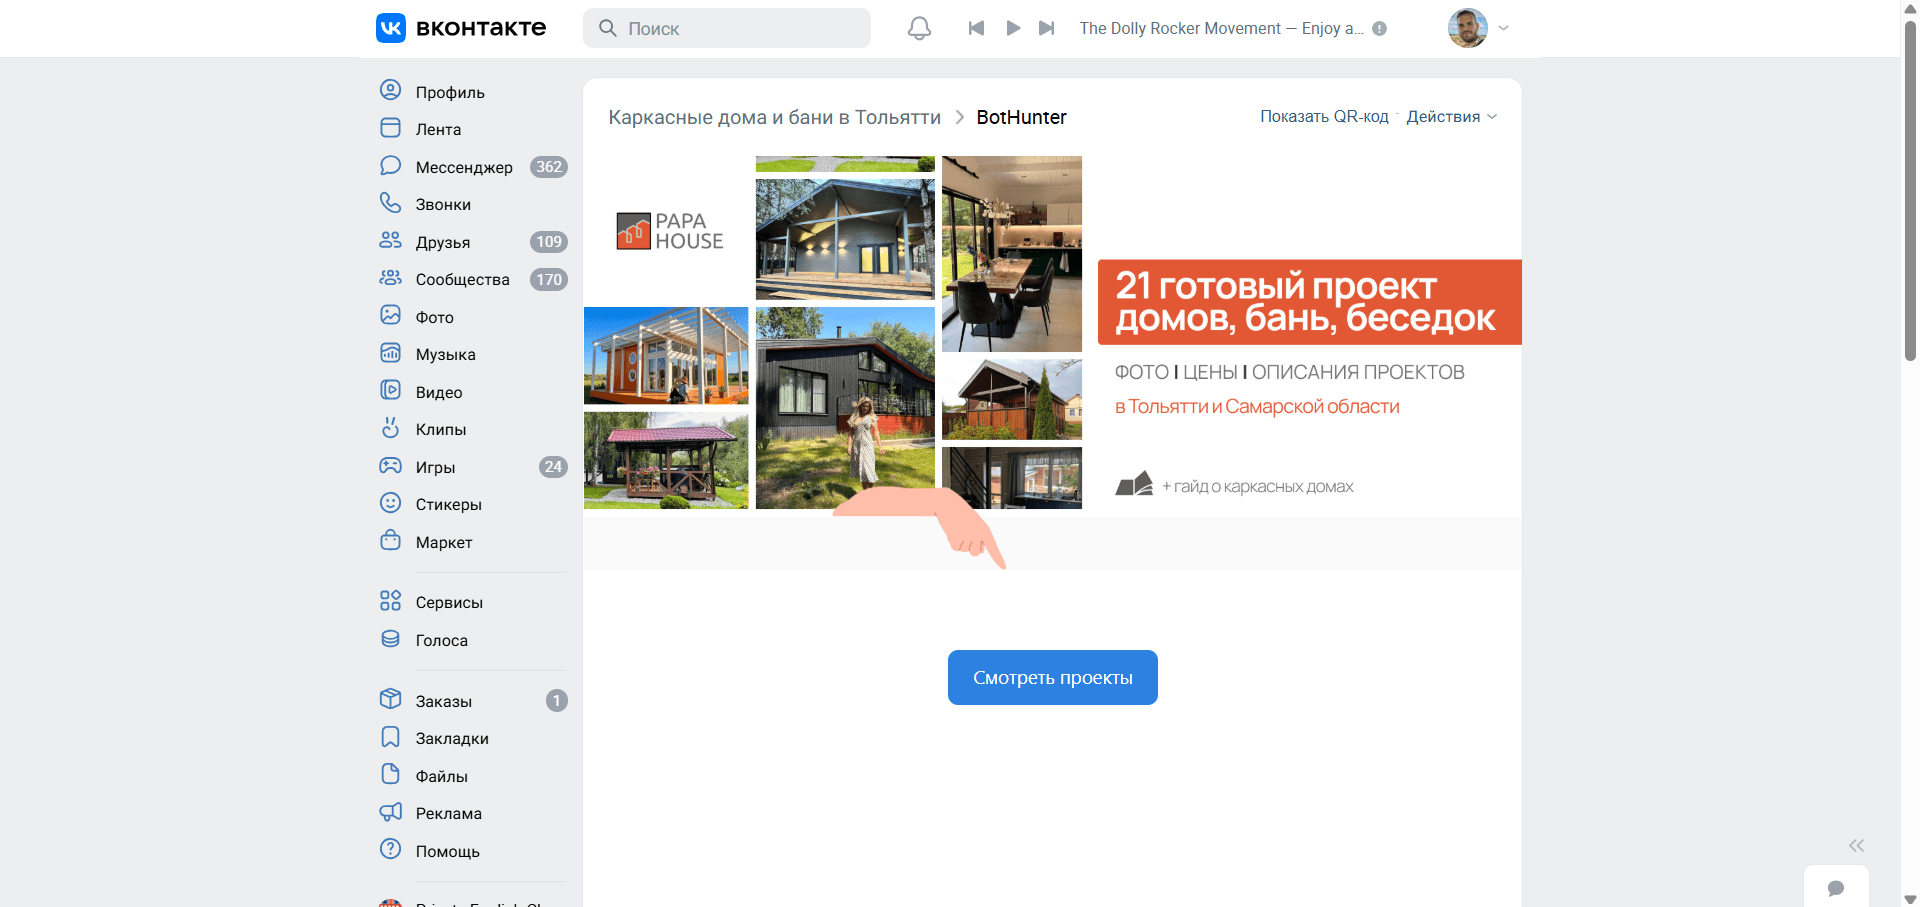Select the Сервисы menu label
1920x907 pixels.
coord(449,603)
